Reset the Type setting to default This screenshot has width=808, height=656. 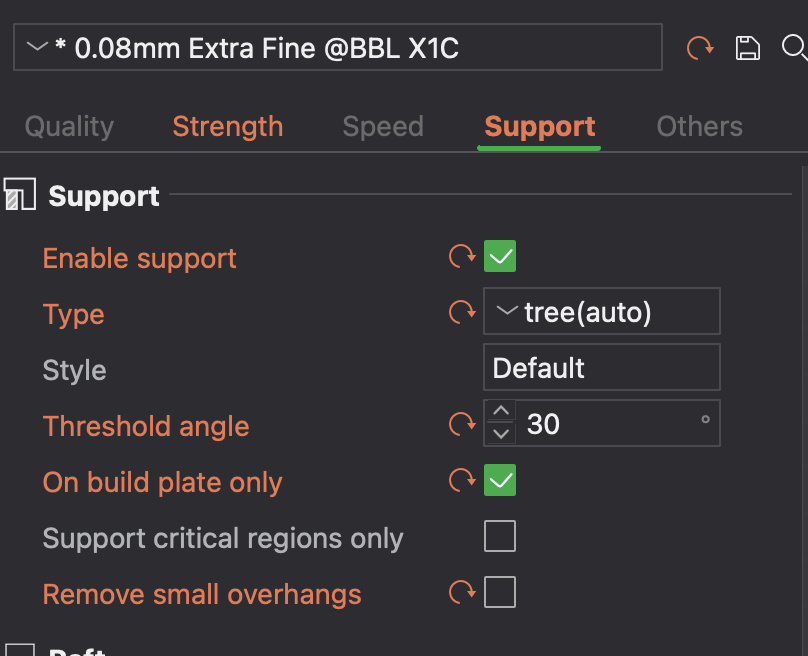[460, 311]
